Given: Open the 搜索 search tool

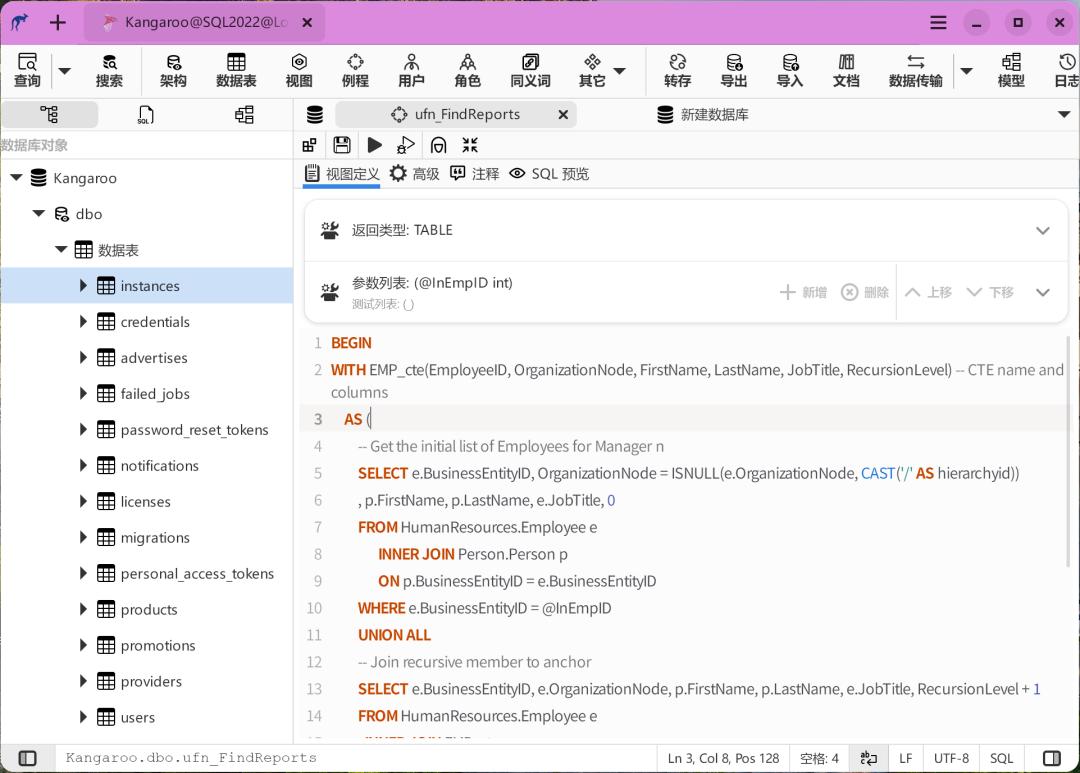Looking at the screenshot, I should (109, 70).
